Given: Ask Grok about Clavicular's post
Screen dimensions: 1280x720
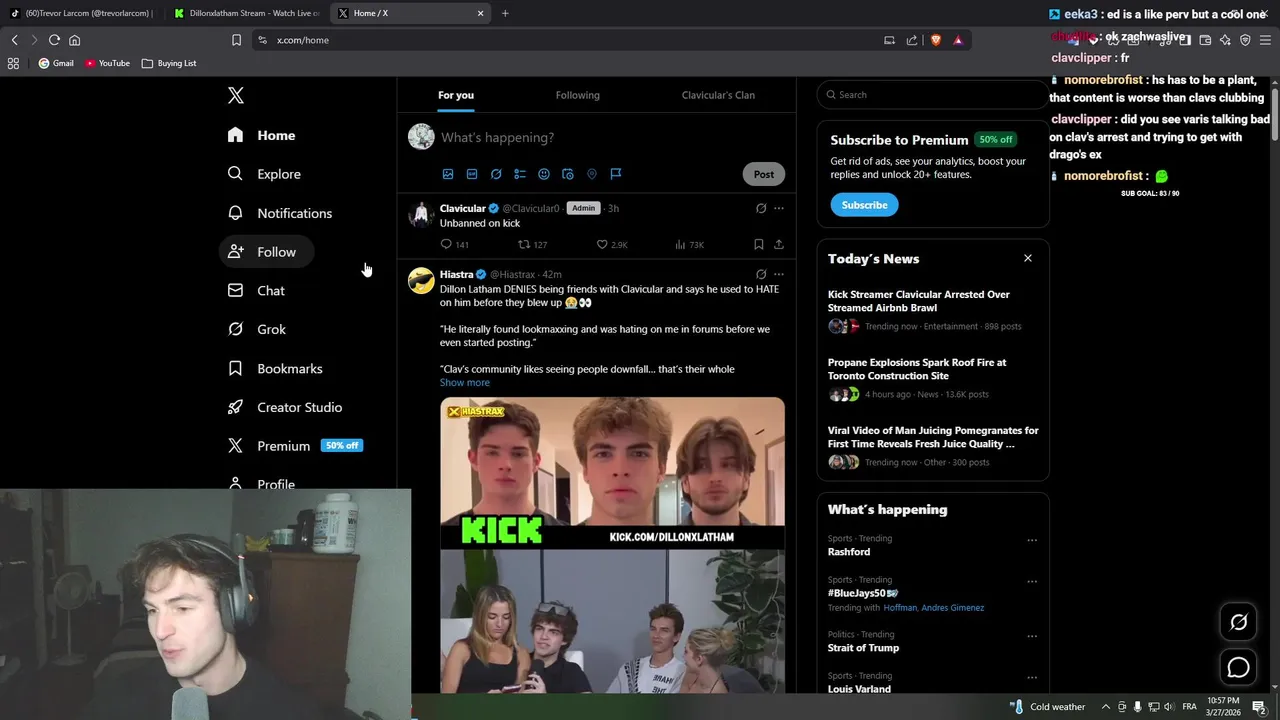Looking at the screenshot, I should click(761, 208).
